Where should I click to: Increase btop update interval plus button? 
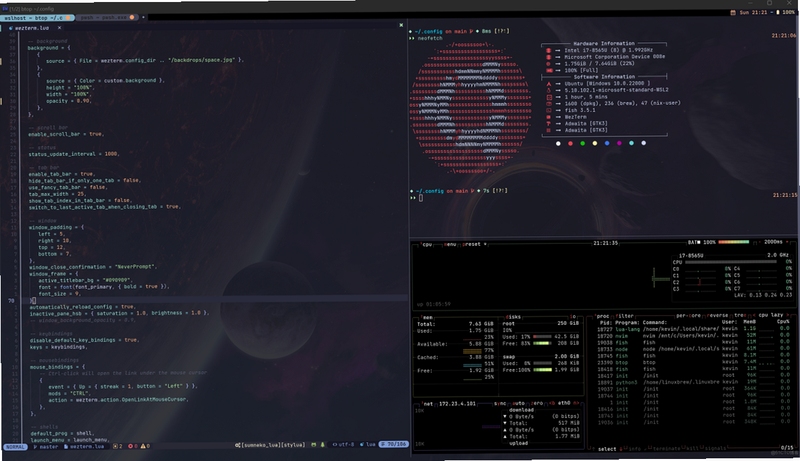point(788,242)
